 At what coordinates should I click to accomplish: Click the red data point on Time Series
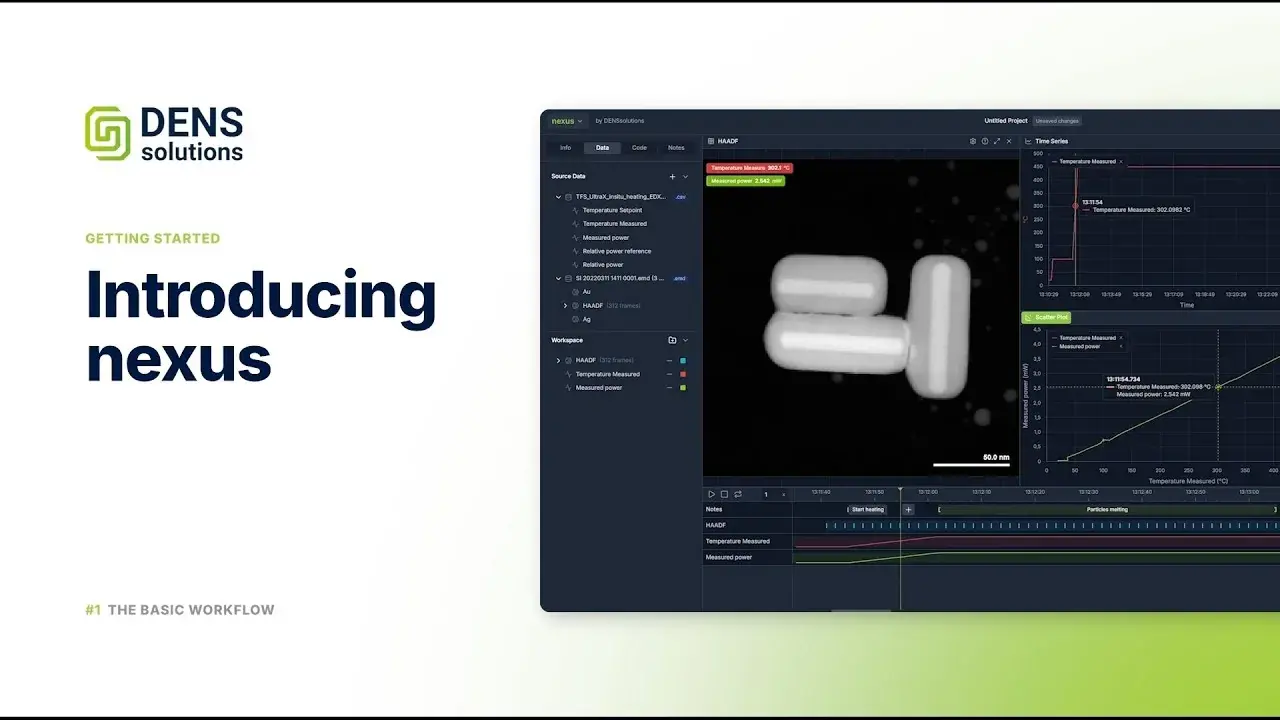[1076, 206]
